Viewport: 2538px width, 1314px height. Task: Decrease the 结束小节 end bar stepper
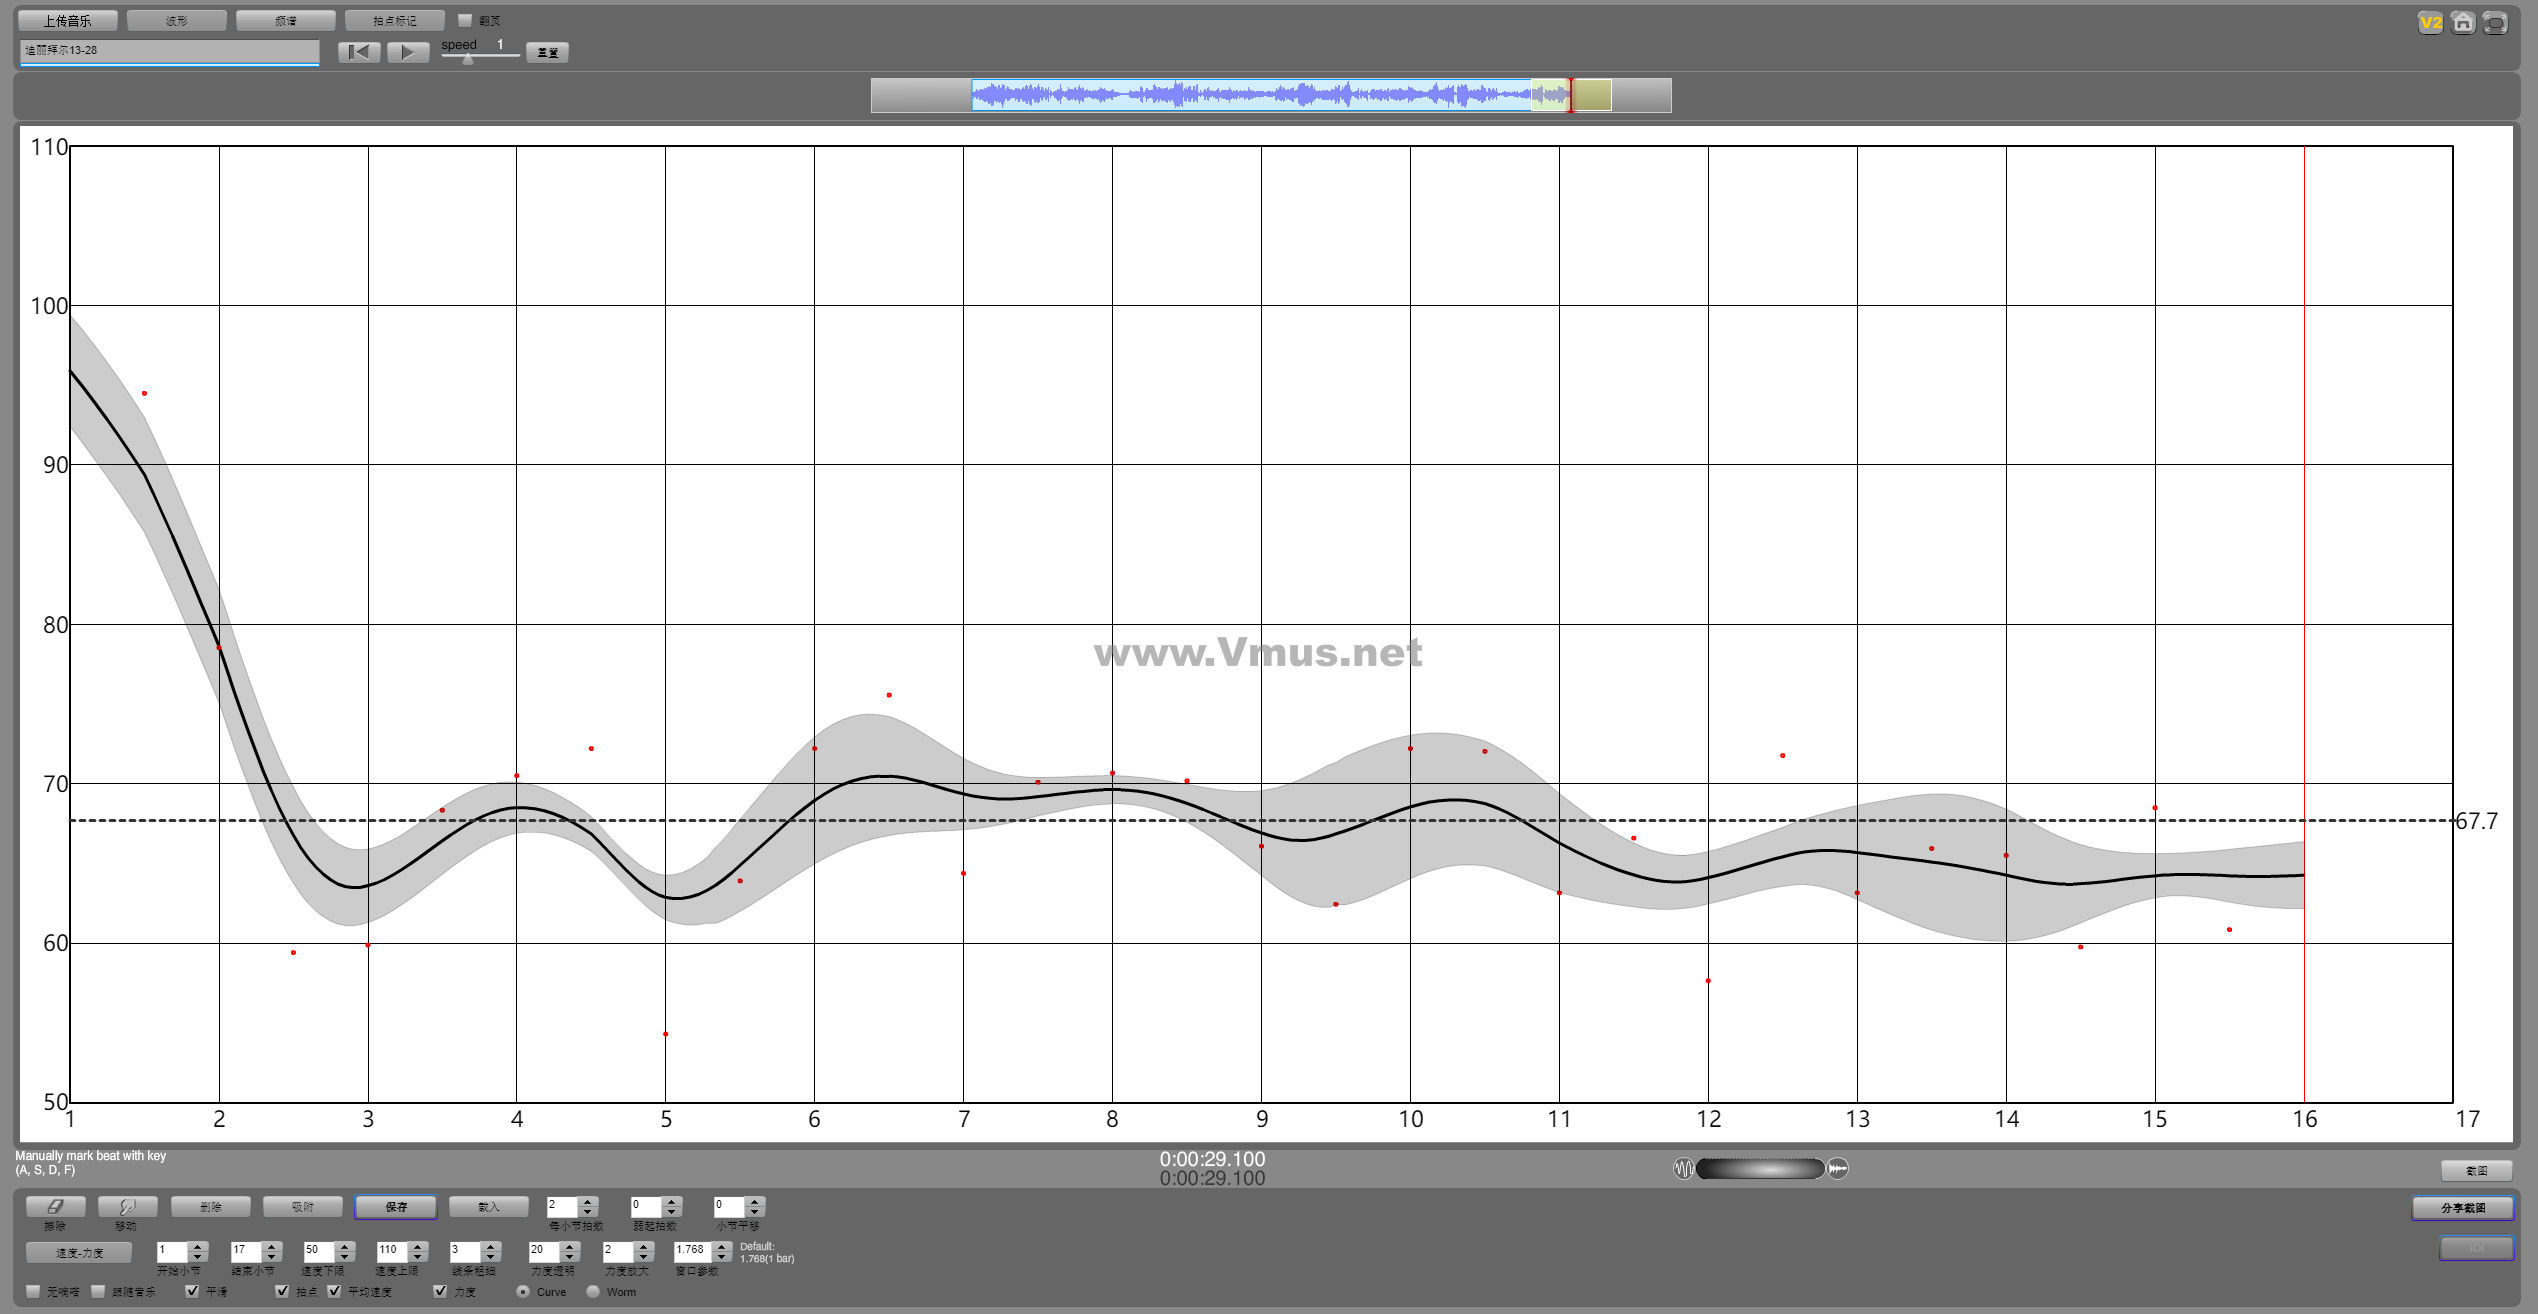271,1257
